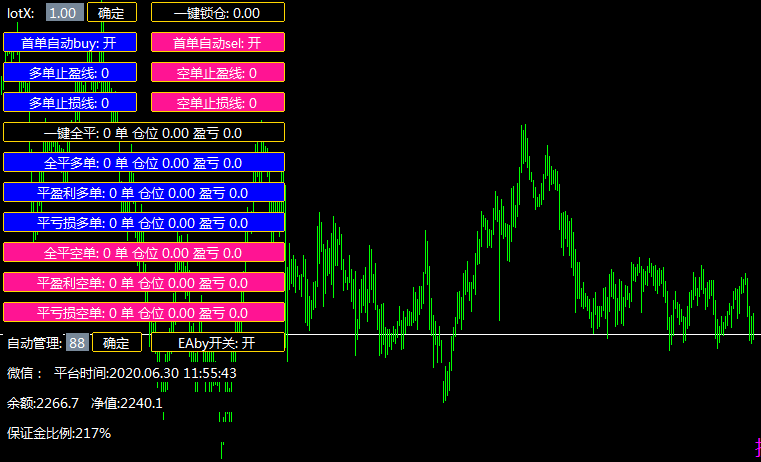The image size is (761, 462).
Task: Click the 全平空单 button
Action: click(144, 252)
